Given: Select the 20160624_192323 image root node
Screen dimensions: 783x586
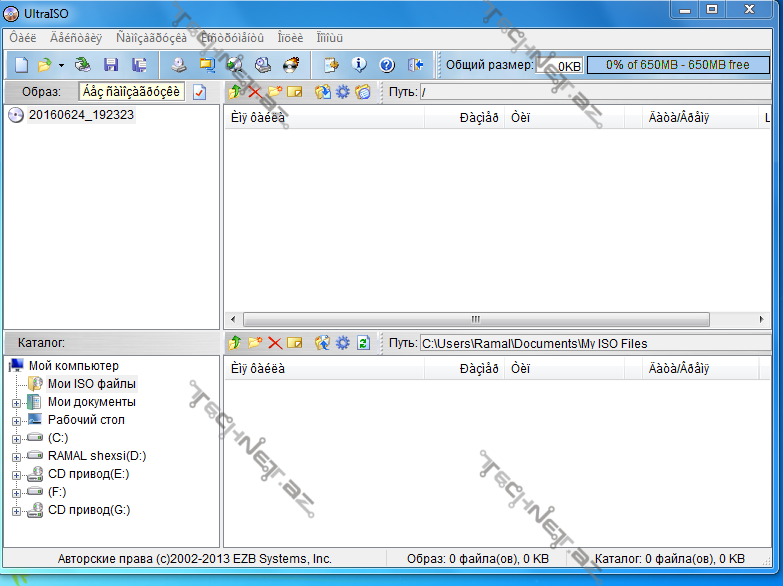Looking at the screenshot, I should pos(81,115).
